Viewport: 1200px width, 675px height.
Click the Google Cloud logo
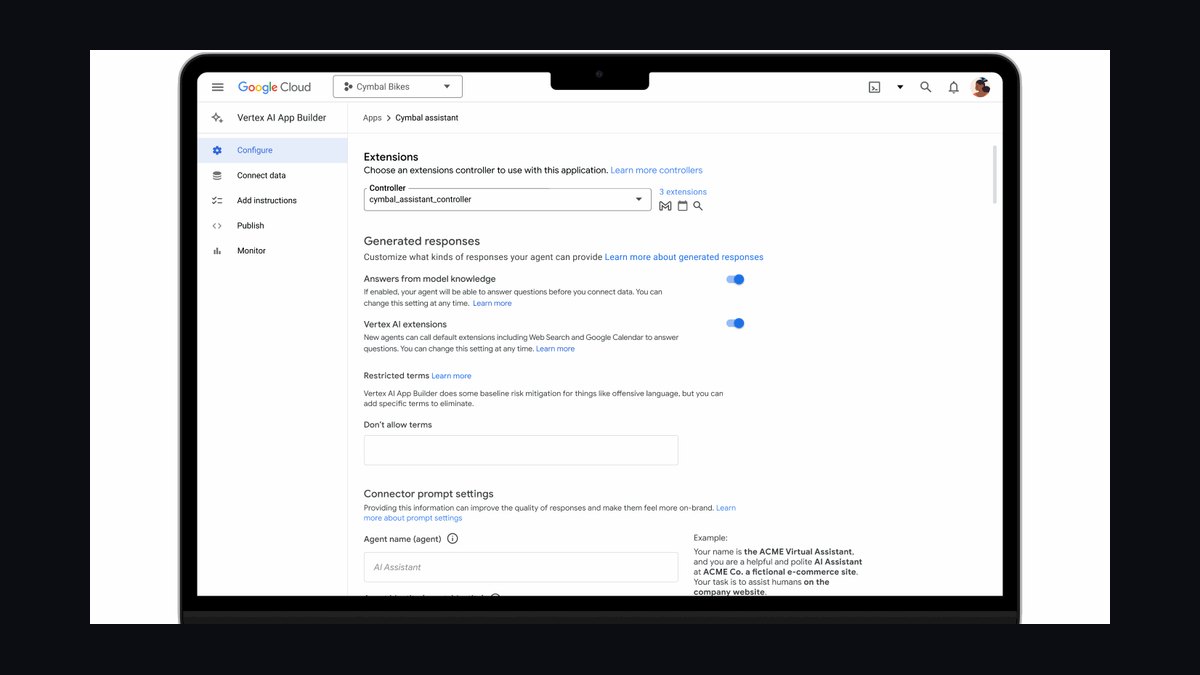(274, 87)
